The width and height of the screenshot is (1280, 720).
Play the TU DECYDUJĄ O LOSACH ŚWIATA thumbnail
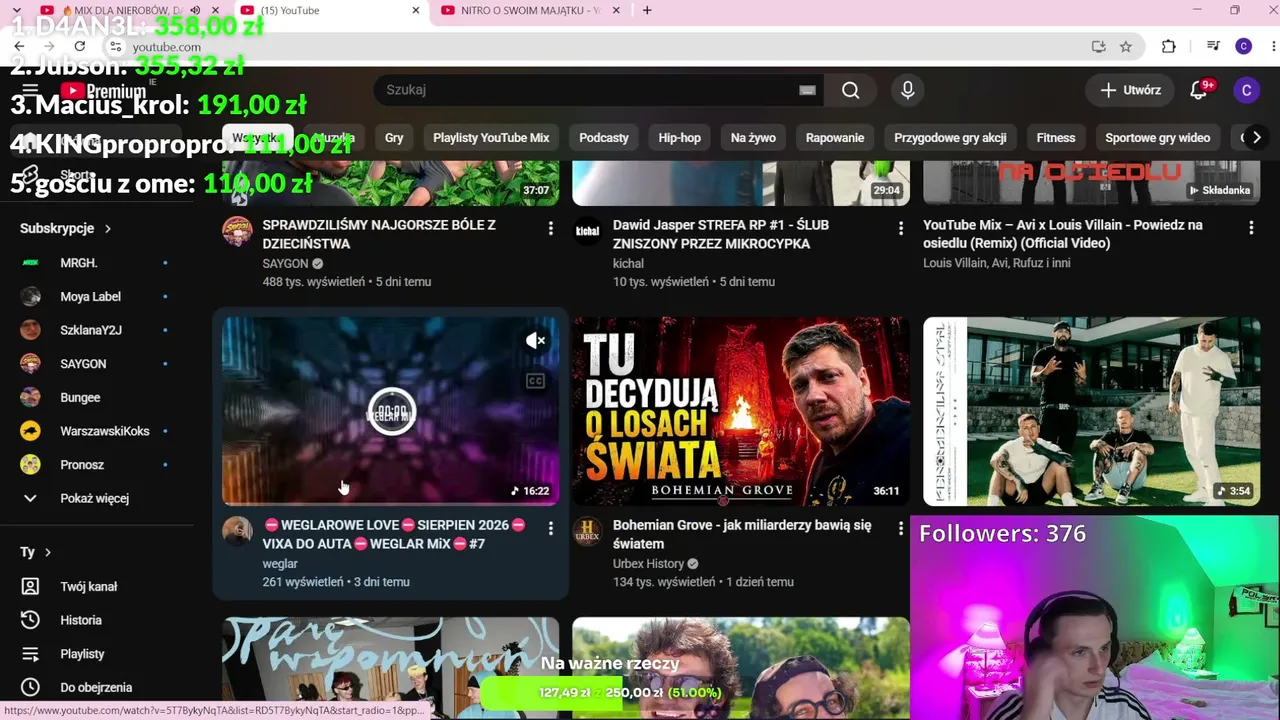pyautogui.click(x=741, y=411)
